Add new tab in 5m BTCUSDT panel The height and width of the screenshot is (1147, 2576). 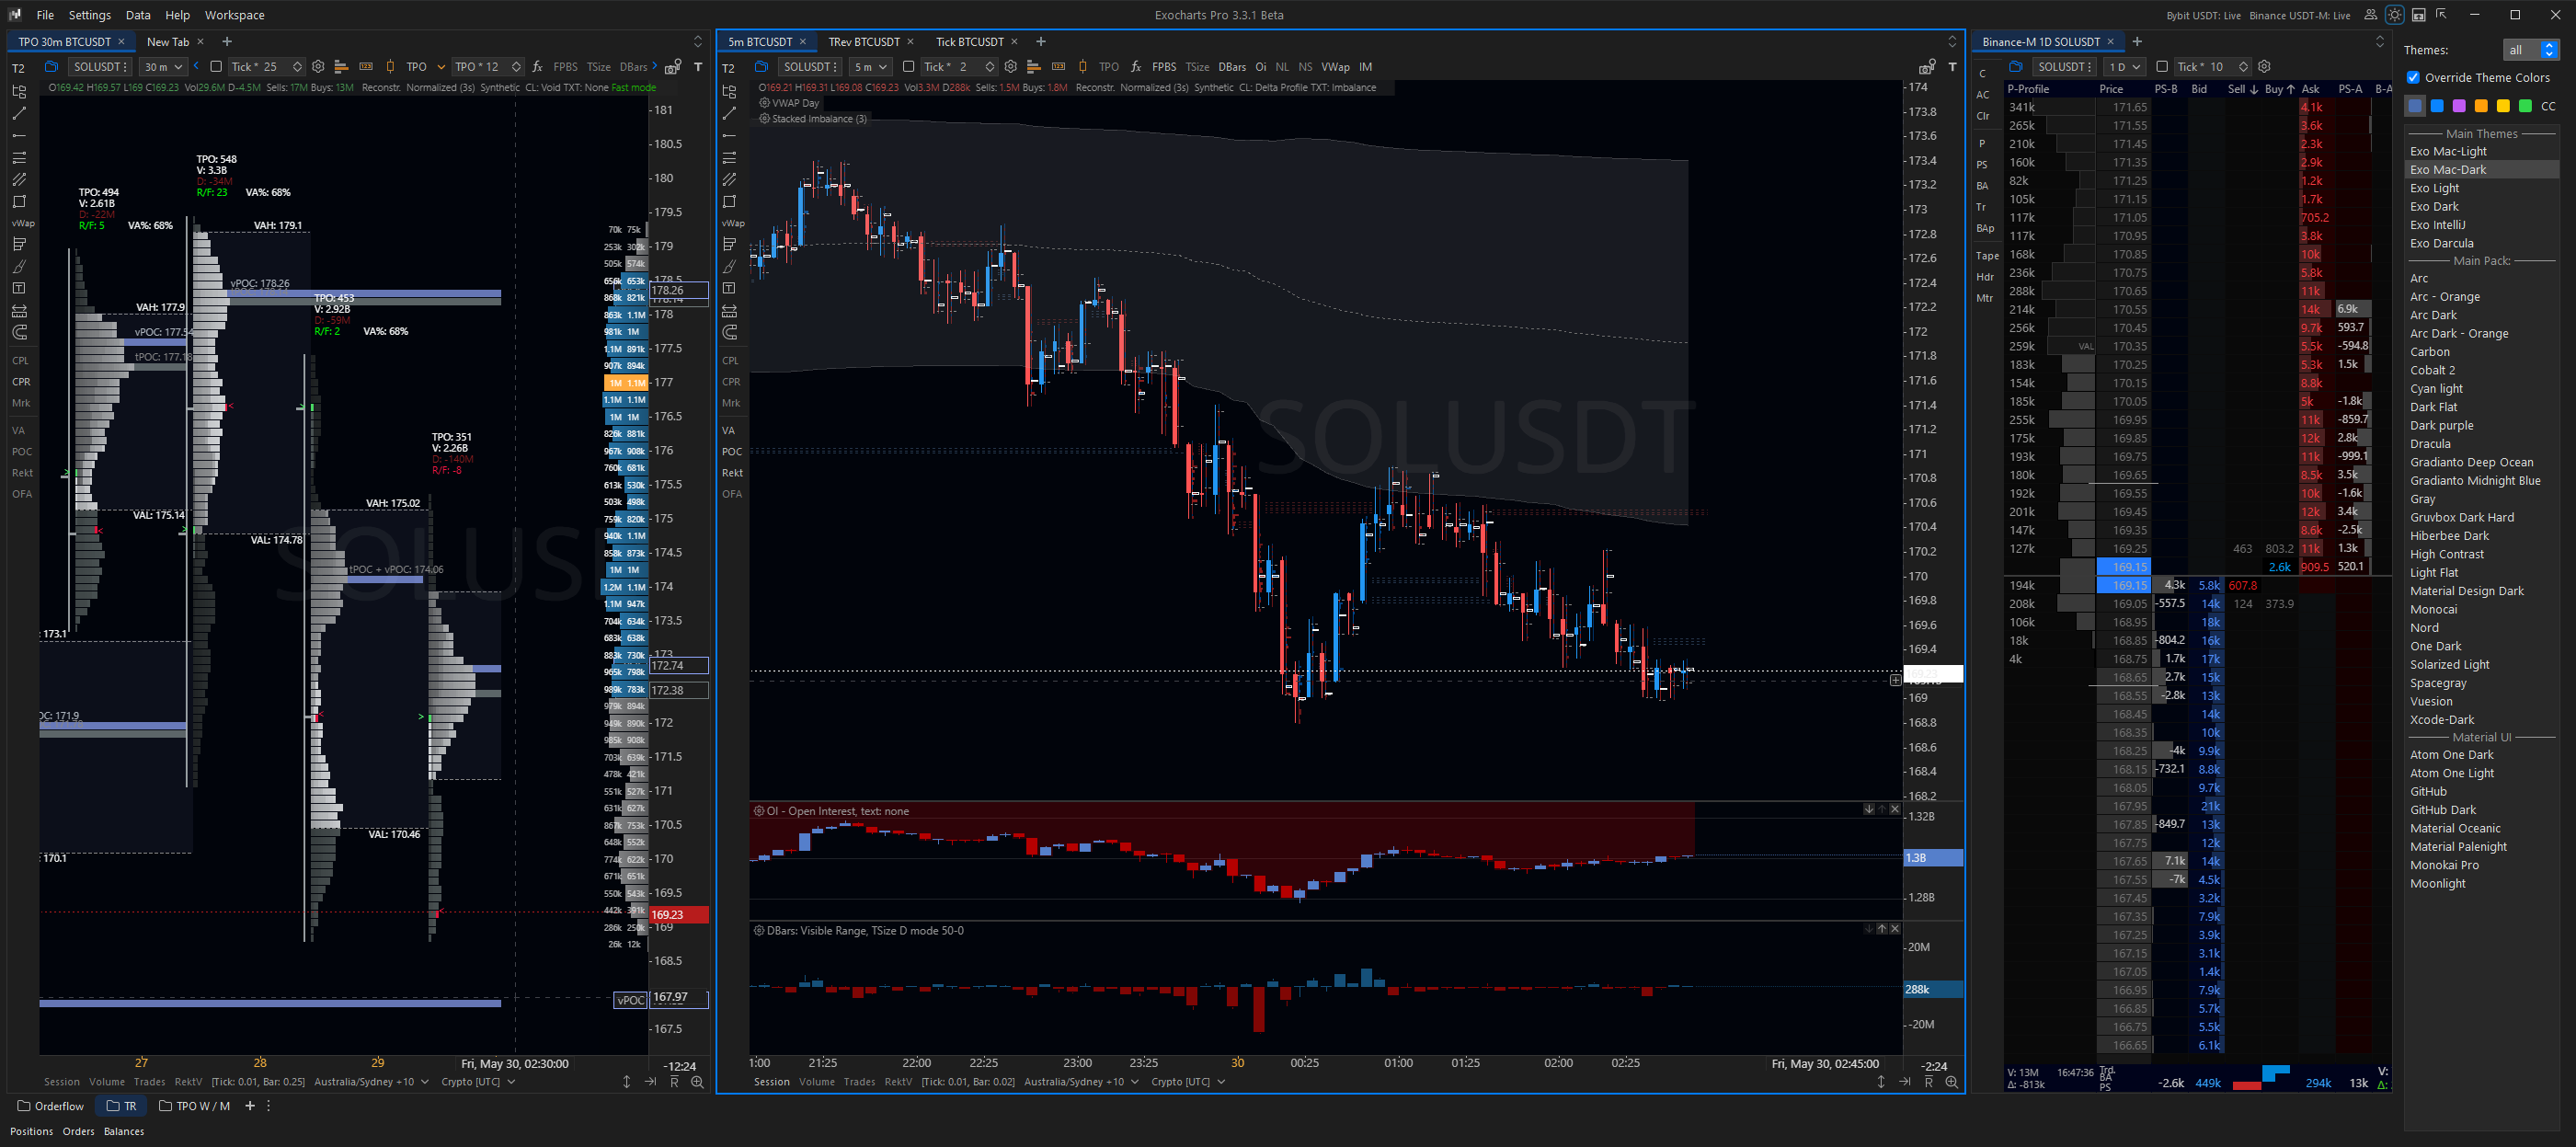pyautogui.click(x=1041, y=42)
